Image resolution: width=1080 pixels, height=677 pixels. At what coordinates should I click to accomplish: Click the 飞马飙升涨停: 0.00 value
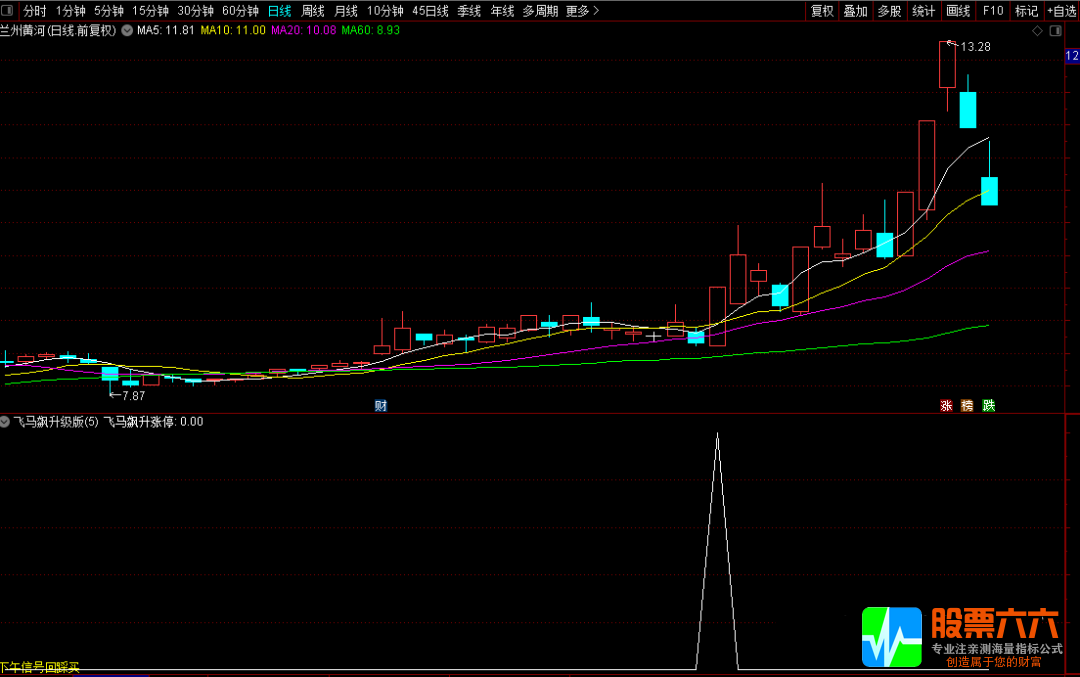pos(154,421)
